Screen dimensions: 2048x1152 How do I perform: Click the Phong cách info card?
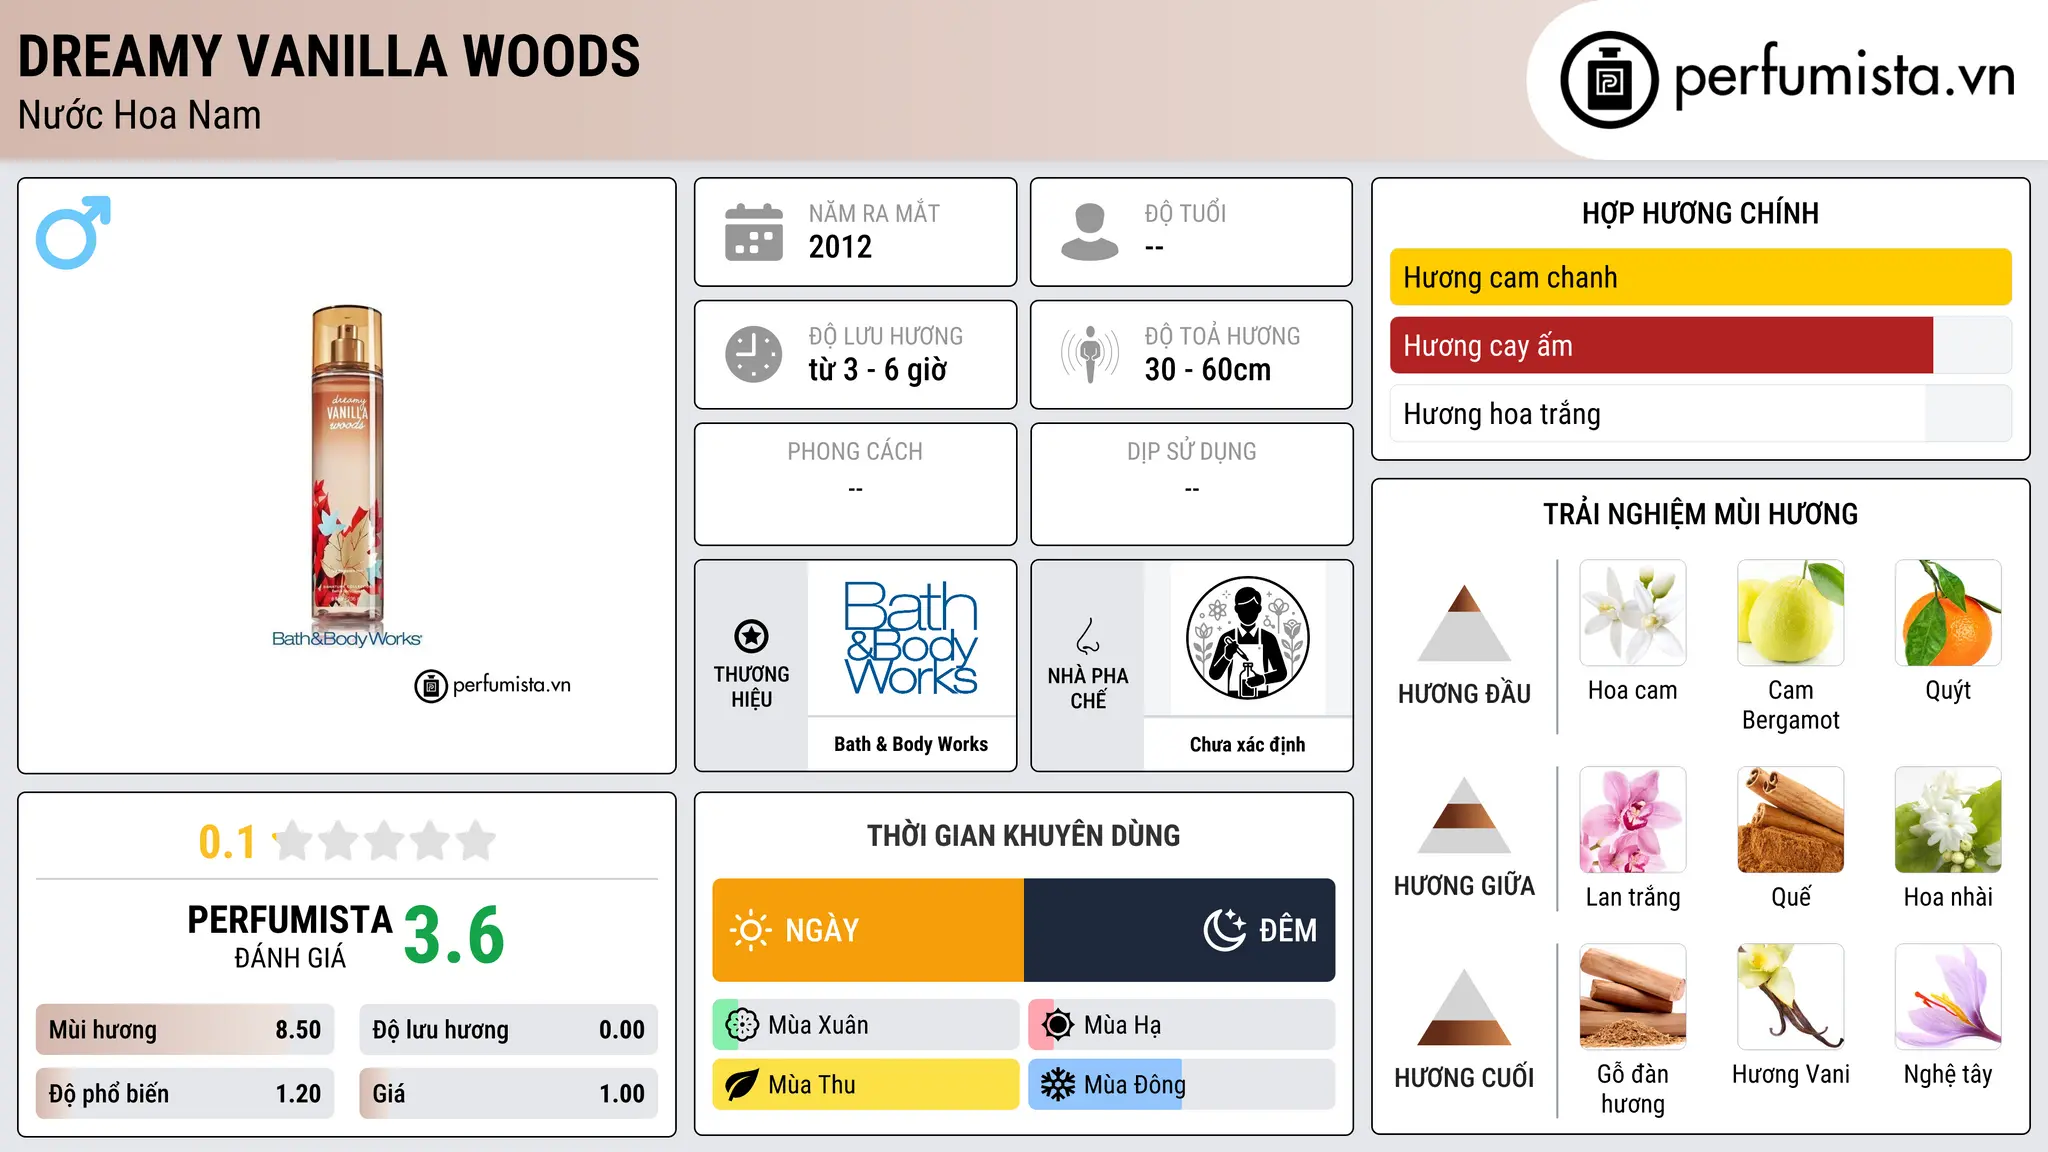(855, 484)
